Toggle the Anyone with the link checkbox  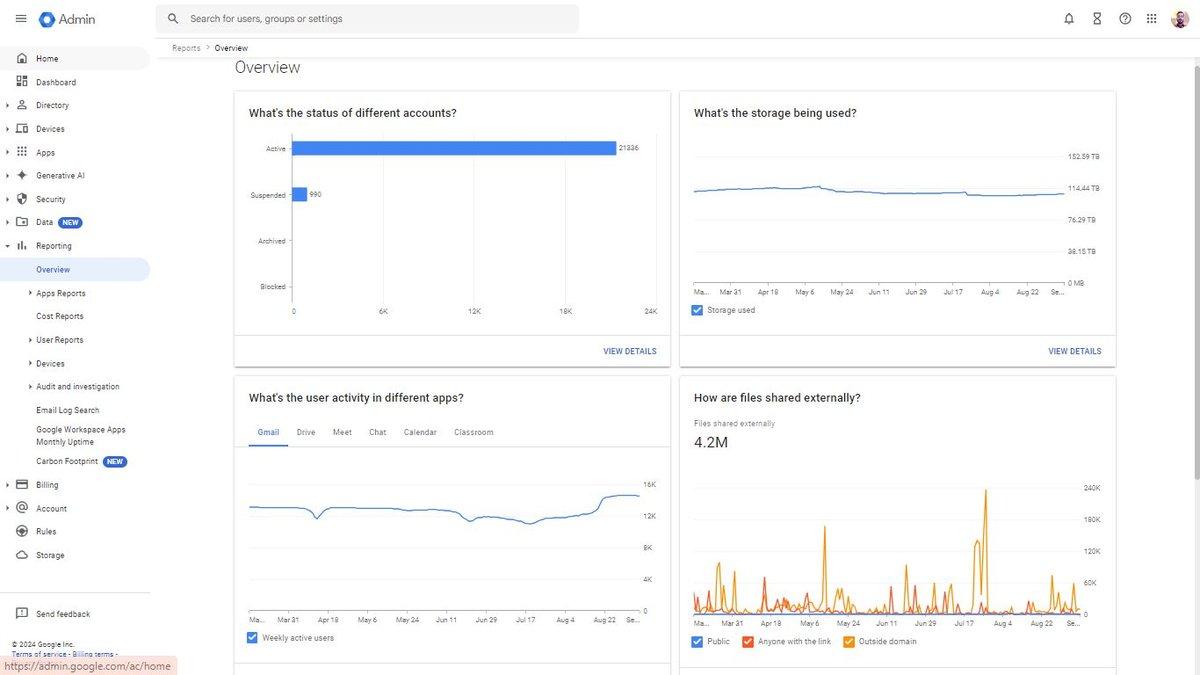[748, 642]
